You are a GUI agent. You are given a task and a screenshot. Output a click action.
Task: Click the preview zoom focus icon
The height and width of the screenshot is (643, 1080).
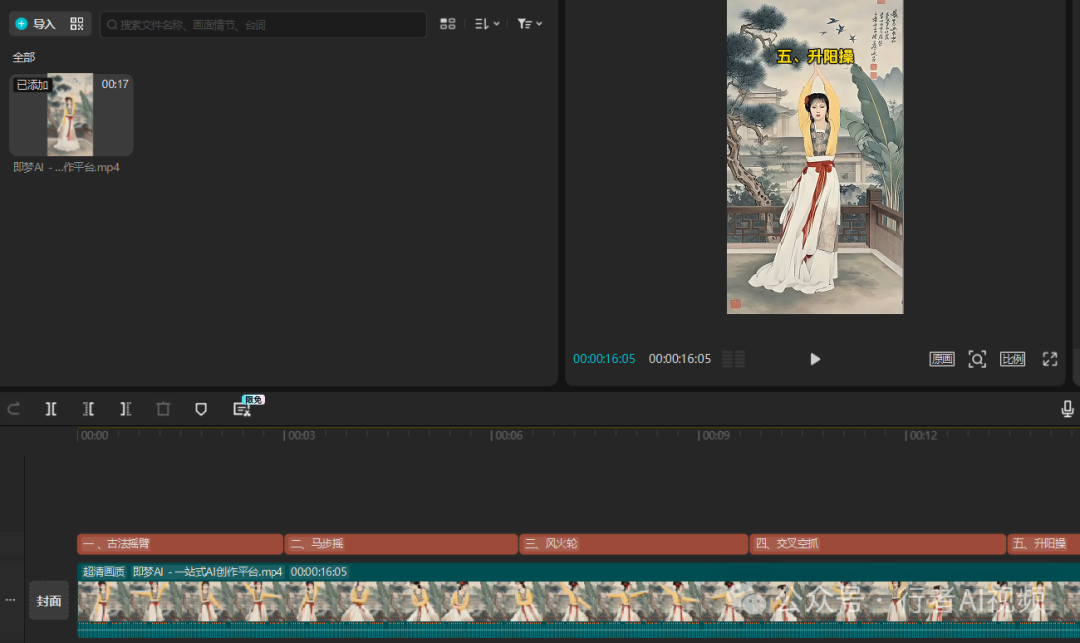(x=977, y=359)
